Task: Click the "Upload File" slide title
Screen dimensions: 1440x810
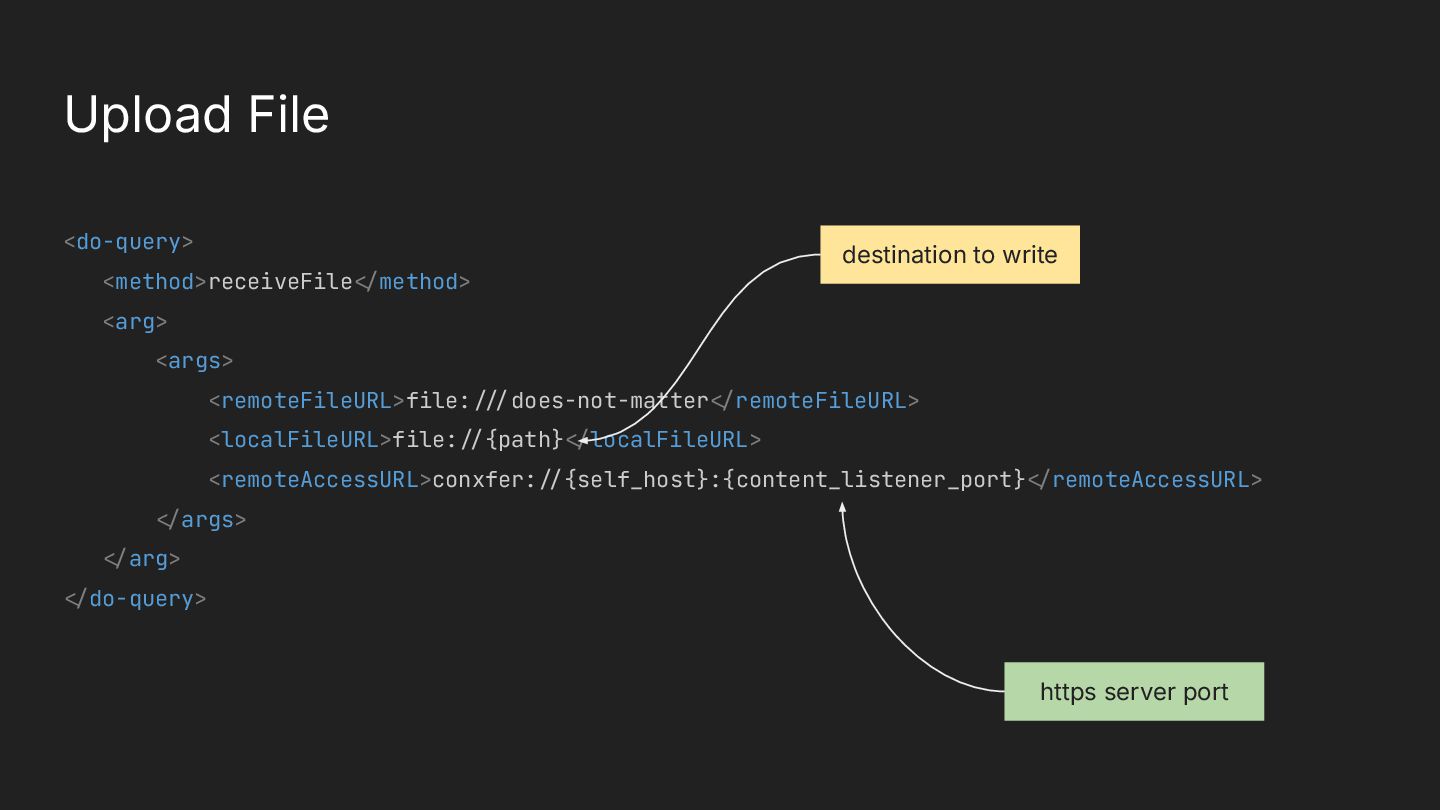Action: [197, 115]
